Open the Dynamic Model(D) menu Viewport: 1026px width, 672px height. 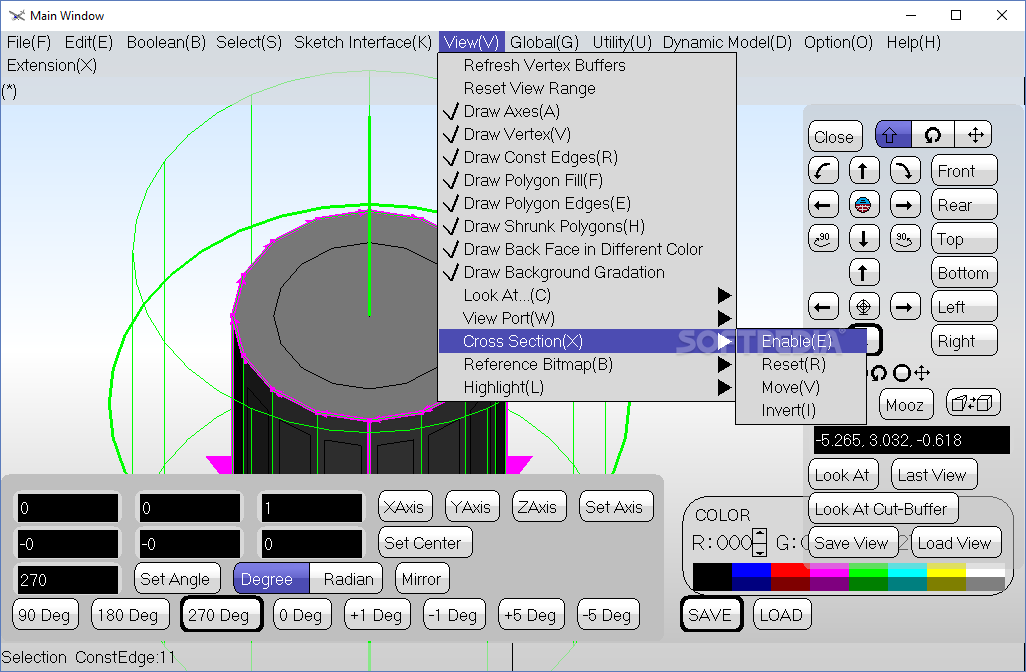tap(727, 43)
